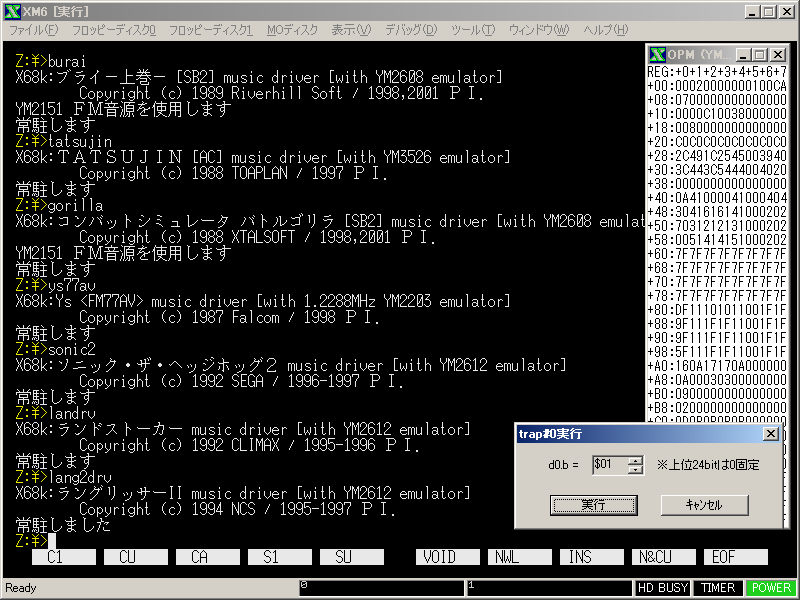Image resolution: width=800 pixels, height=600 pixels.
Task: Open the 表示(V) menu
Action: pyautogui.click(x=351, y=30)
